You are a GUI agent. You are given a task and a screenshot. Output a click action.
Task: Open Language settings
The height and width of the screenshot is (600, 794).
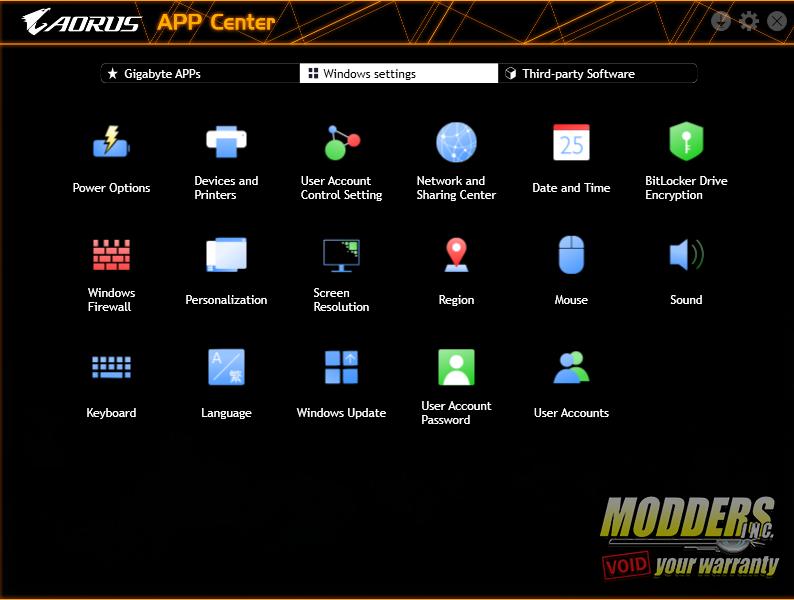tap(226, 368)
